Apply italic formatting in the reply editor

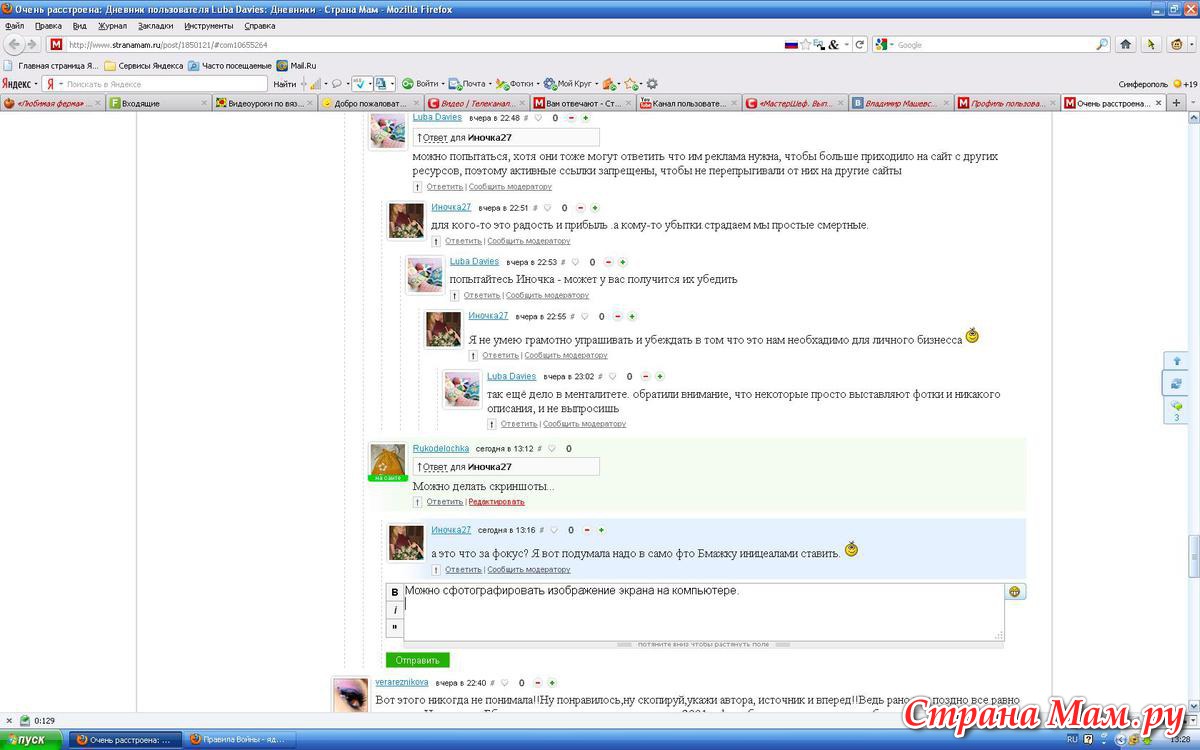click(395, 610)
